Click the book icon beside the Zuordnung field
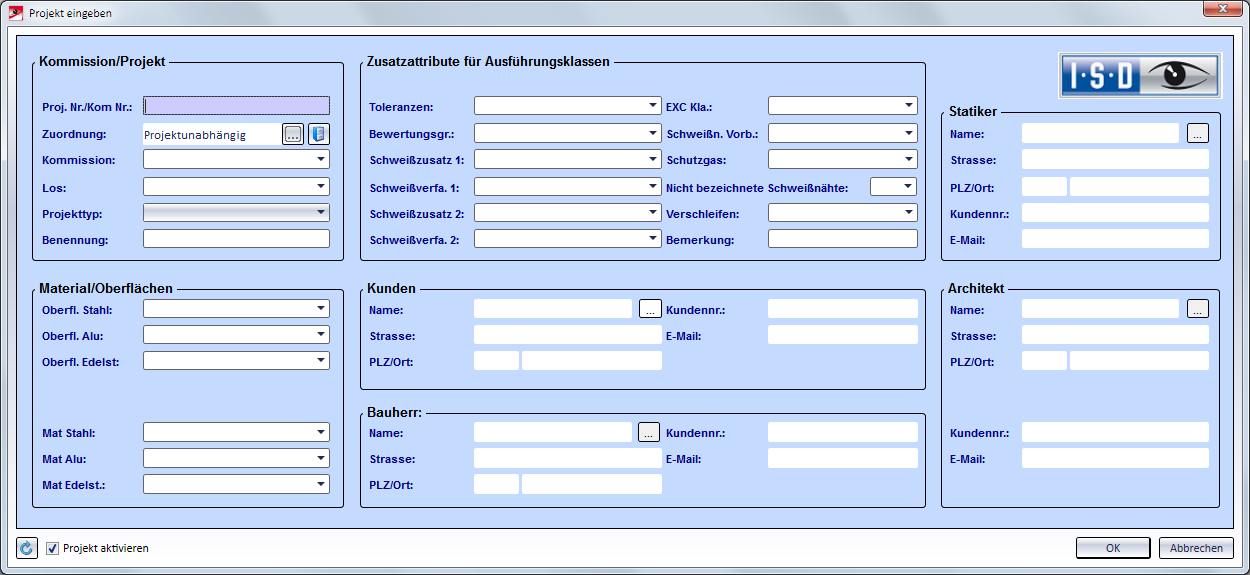Viewport: 1250px width, 575px height. [318, 134]
